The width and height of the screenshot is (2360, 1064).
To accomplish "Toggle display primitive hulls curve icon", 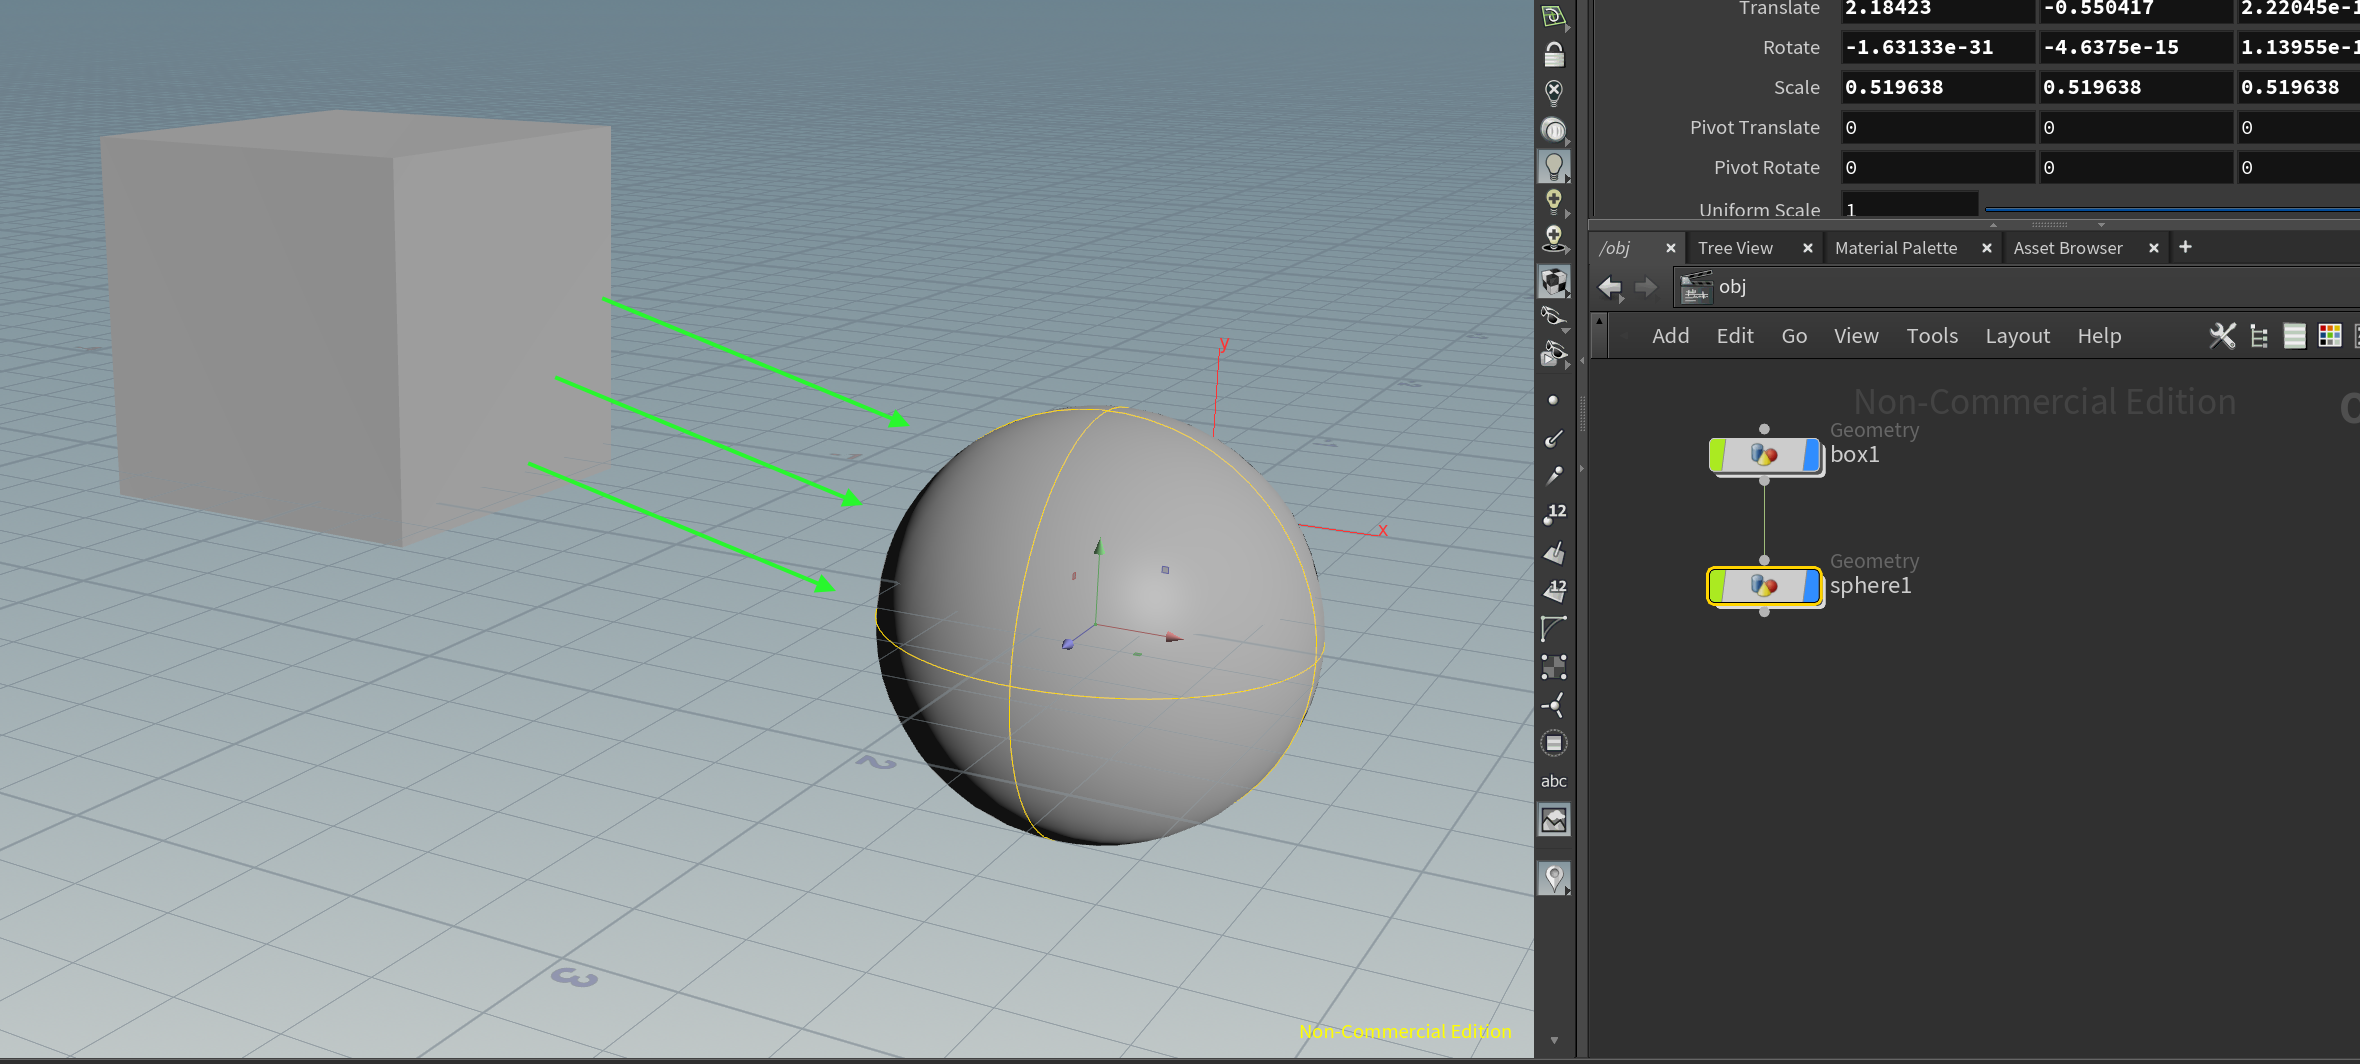I will [x=1554, y=628].
